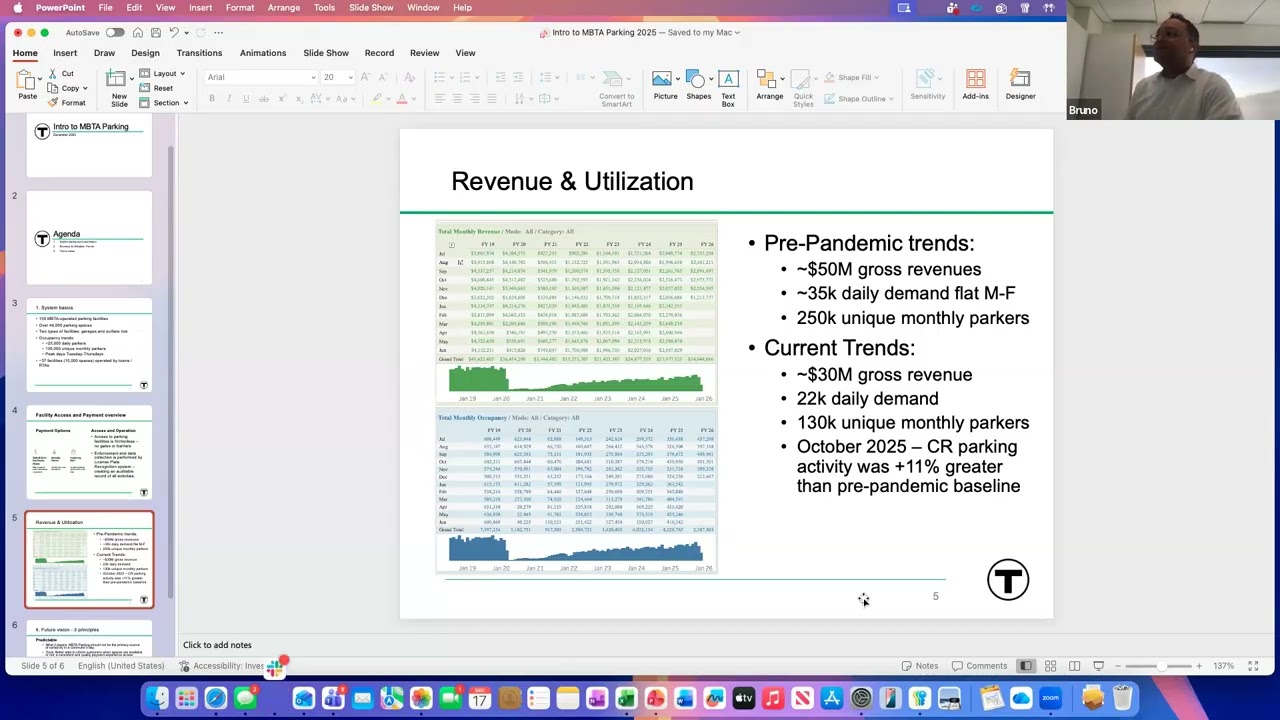Increase the font size

pyautogui.click(x=365, y=77)
